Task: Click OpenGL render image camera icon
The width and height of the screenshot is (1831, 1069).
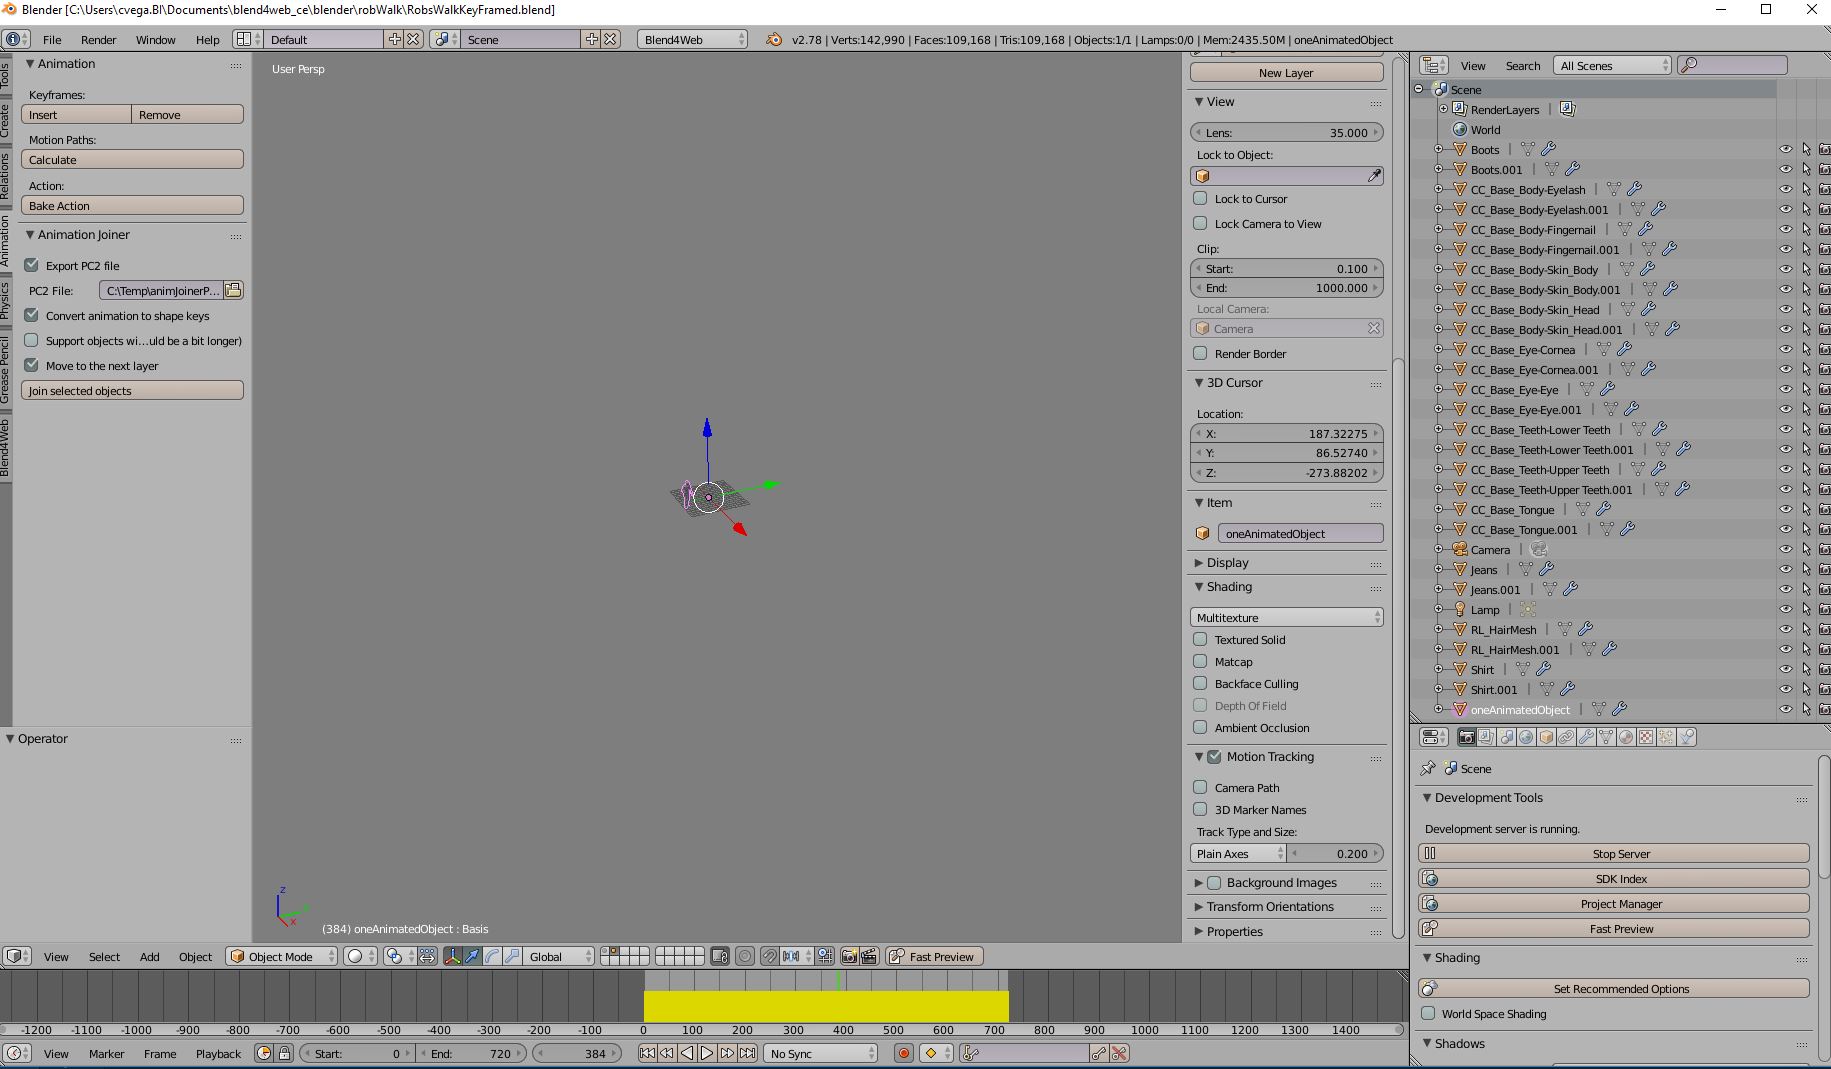Action: pos(849,956)
